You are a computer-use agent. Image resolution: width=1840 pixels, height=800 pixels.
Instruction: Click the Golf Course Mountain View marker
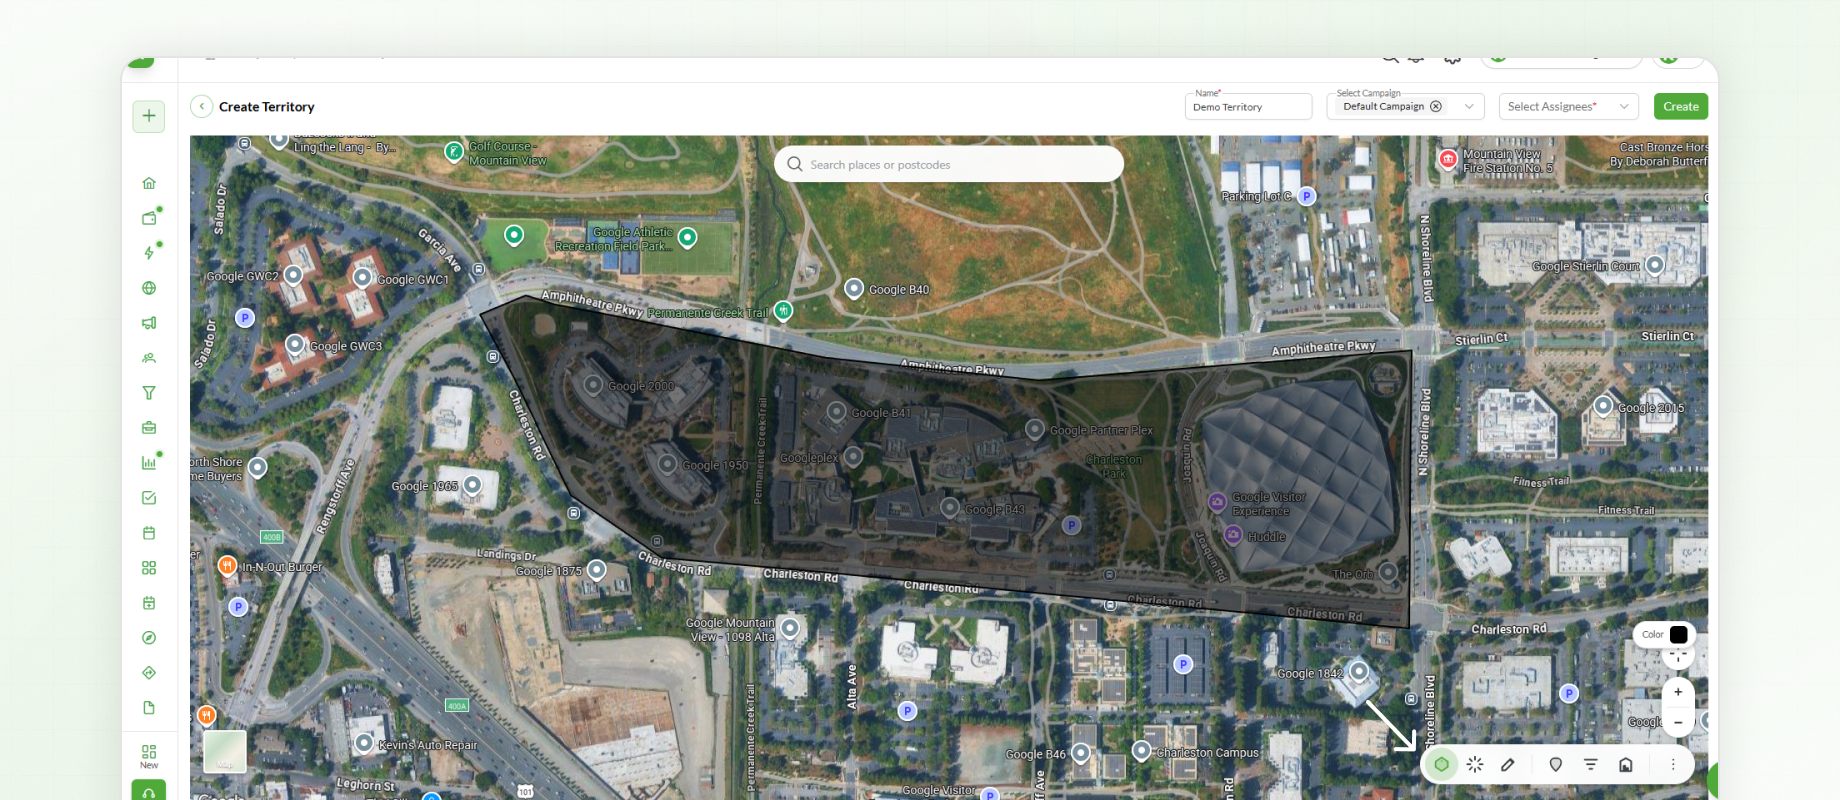(454, 151)
